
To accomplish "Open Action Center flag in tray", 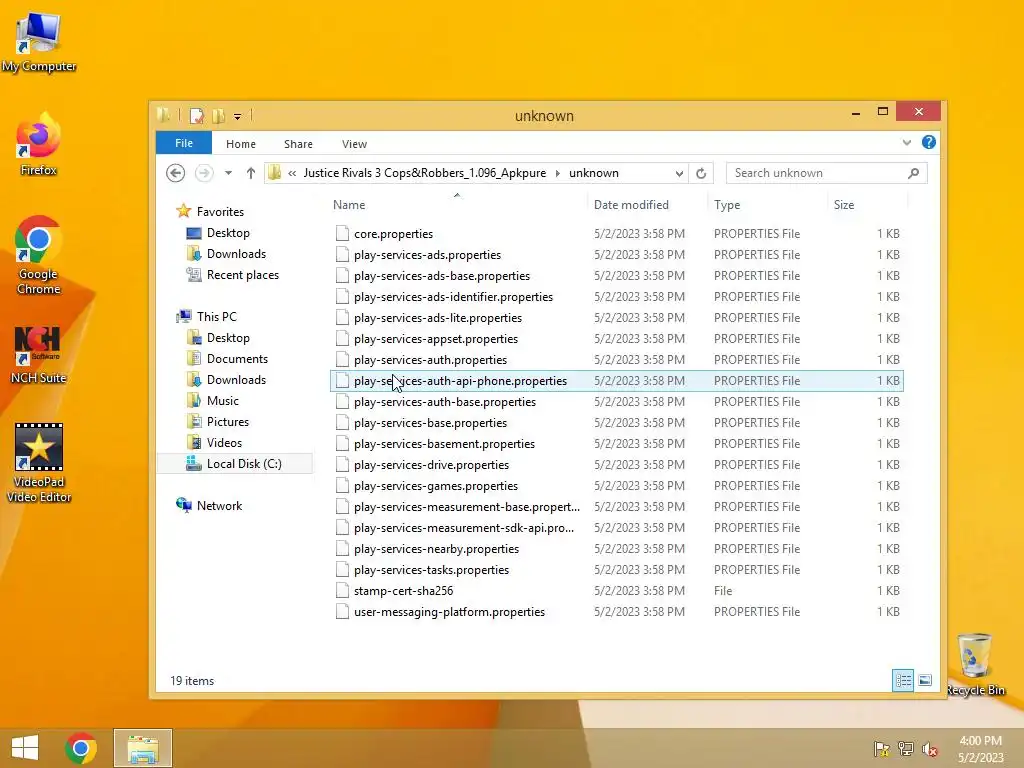I will pos(881,749).
